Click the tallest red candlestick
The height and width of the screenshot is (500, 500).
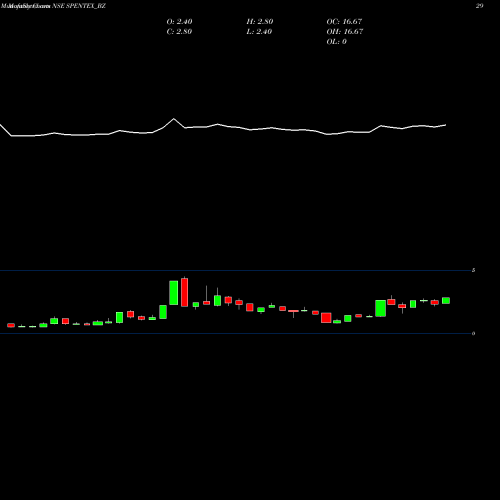pos(184,292)
